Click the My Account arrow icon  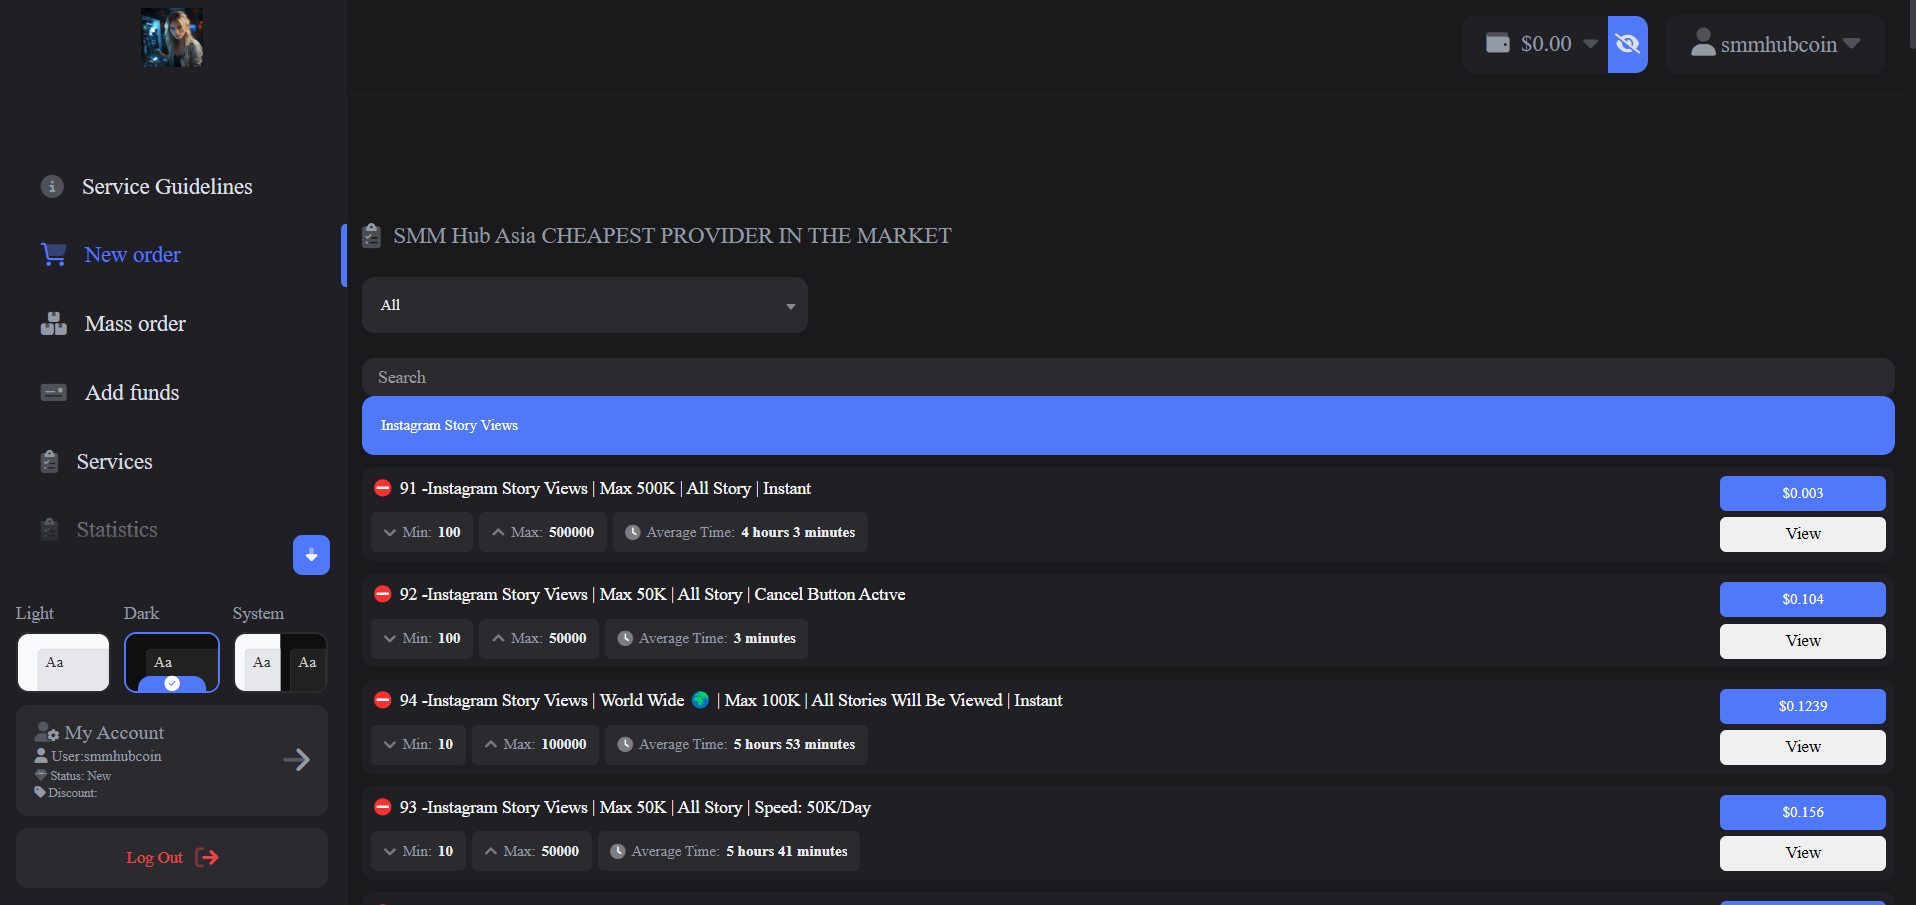click(x=296, y=760)
